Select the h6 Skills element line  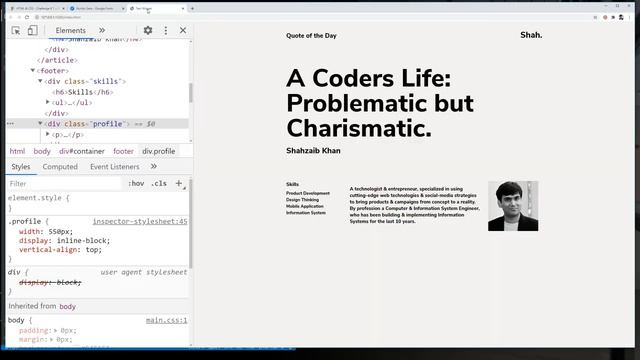coord(83,92)
